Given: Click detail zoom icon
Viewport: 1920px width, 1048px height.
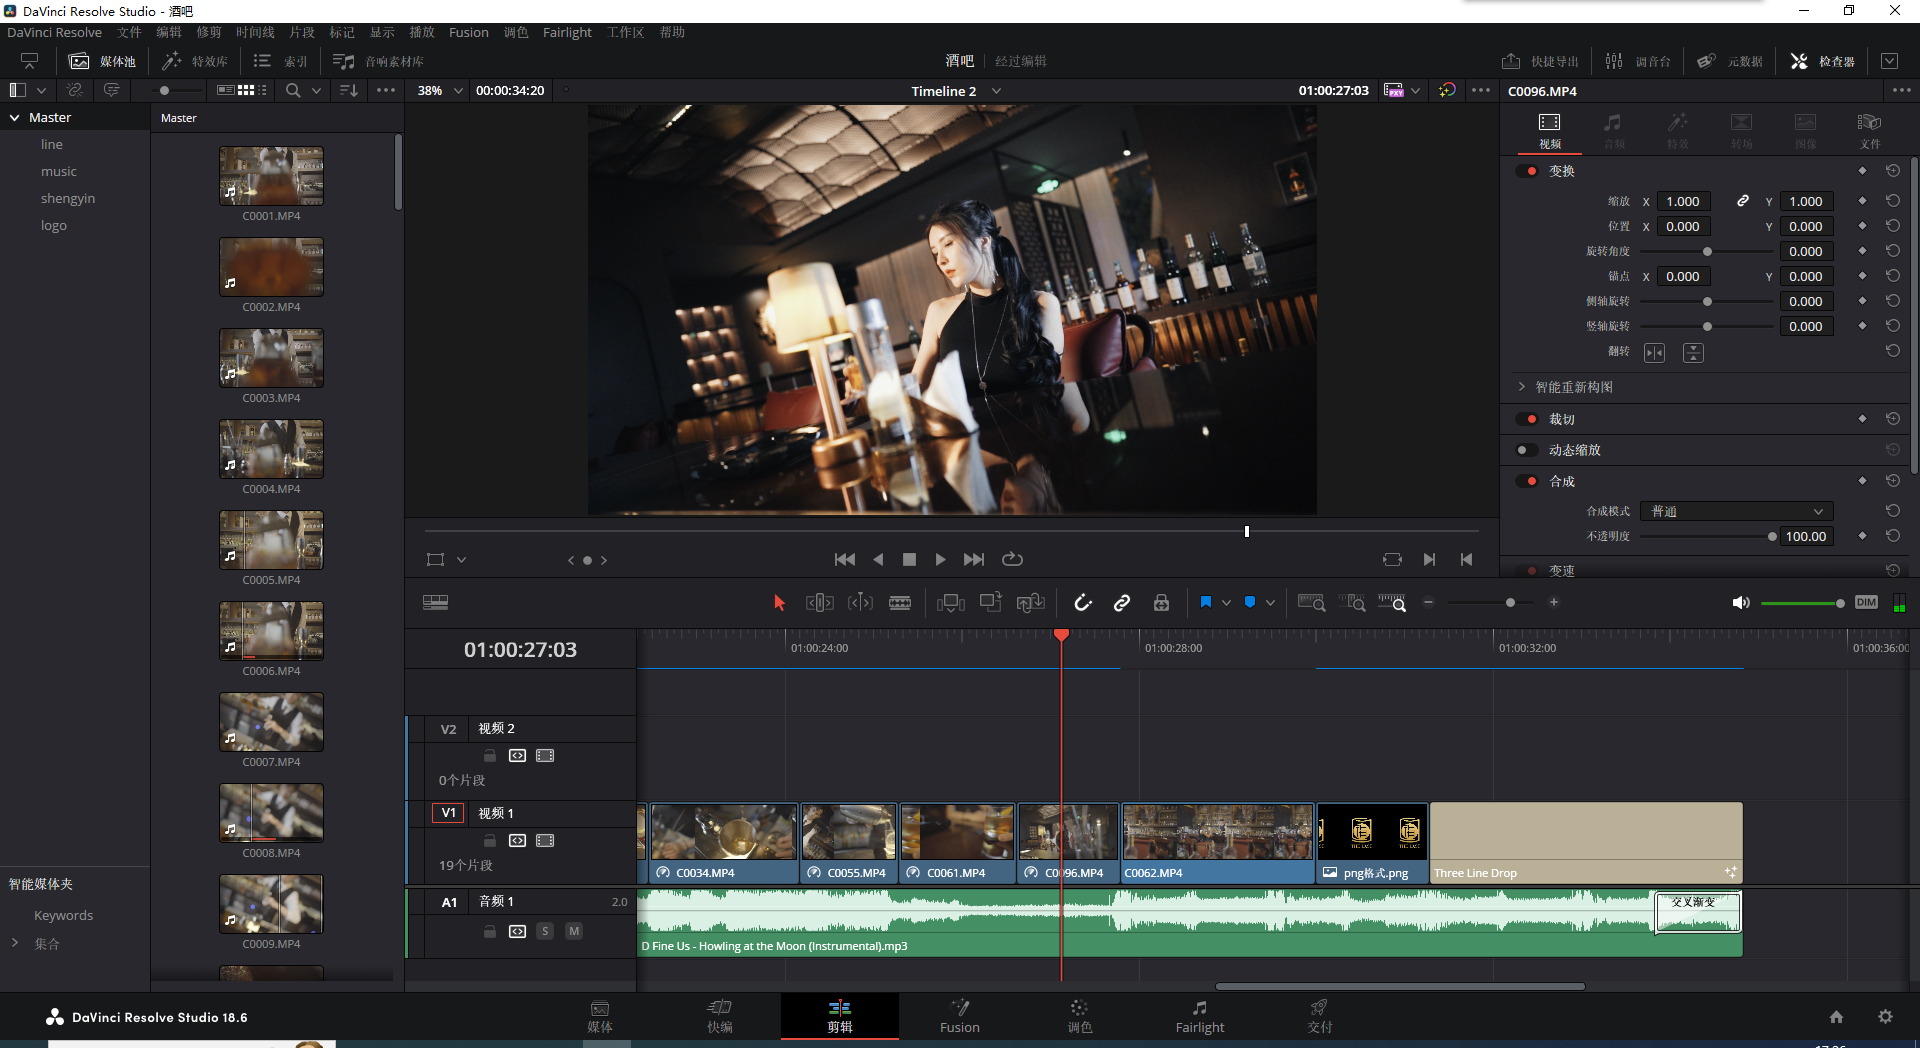Looking at the screenshot, I should [x=1352, y=603].
